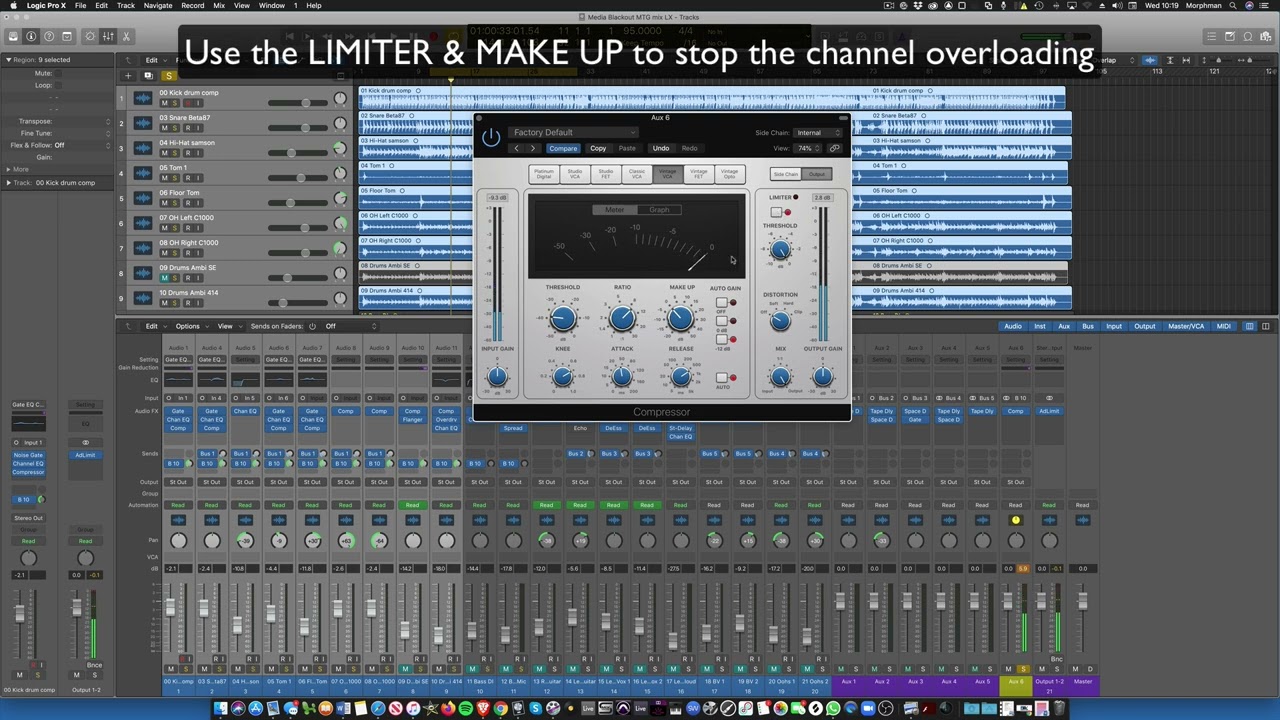Image resolution: width=1280 pixels, height=720 pixels.
Task: Open the Side Chain Internal dropdown
Action: click(x=820, y=132)
